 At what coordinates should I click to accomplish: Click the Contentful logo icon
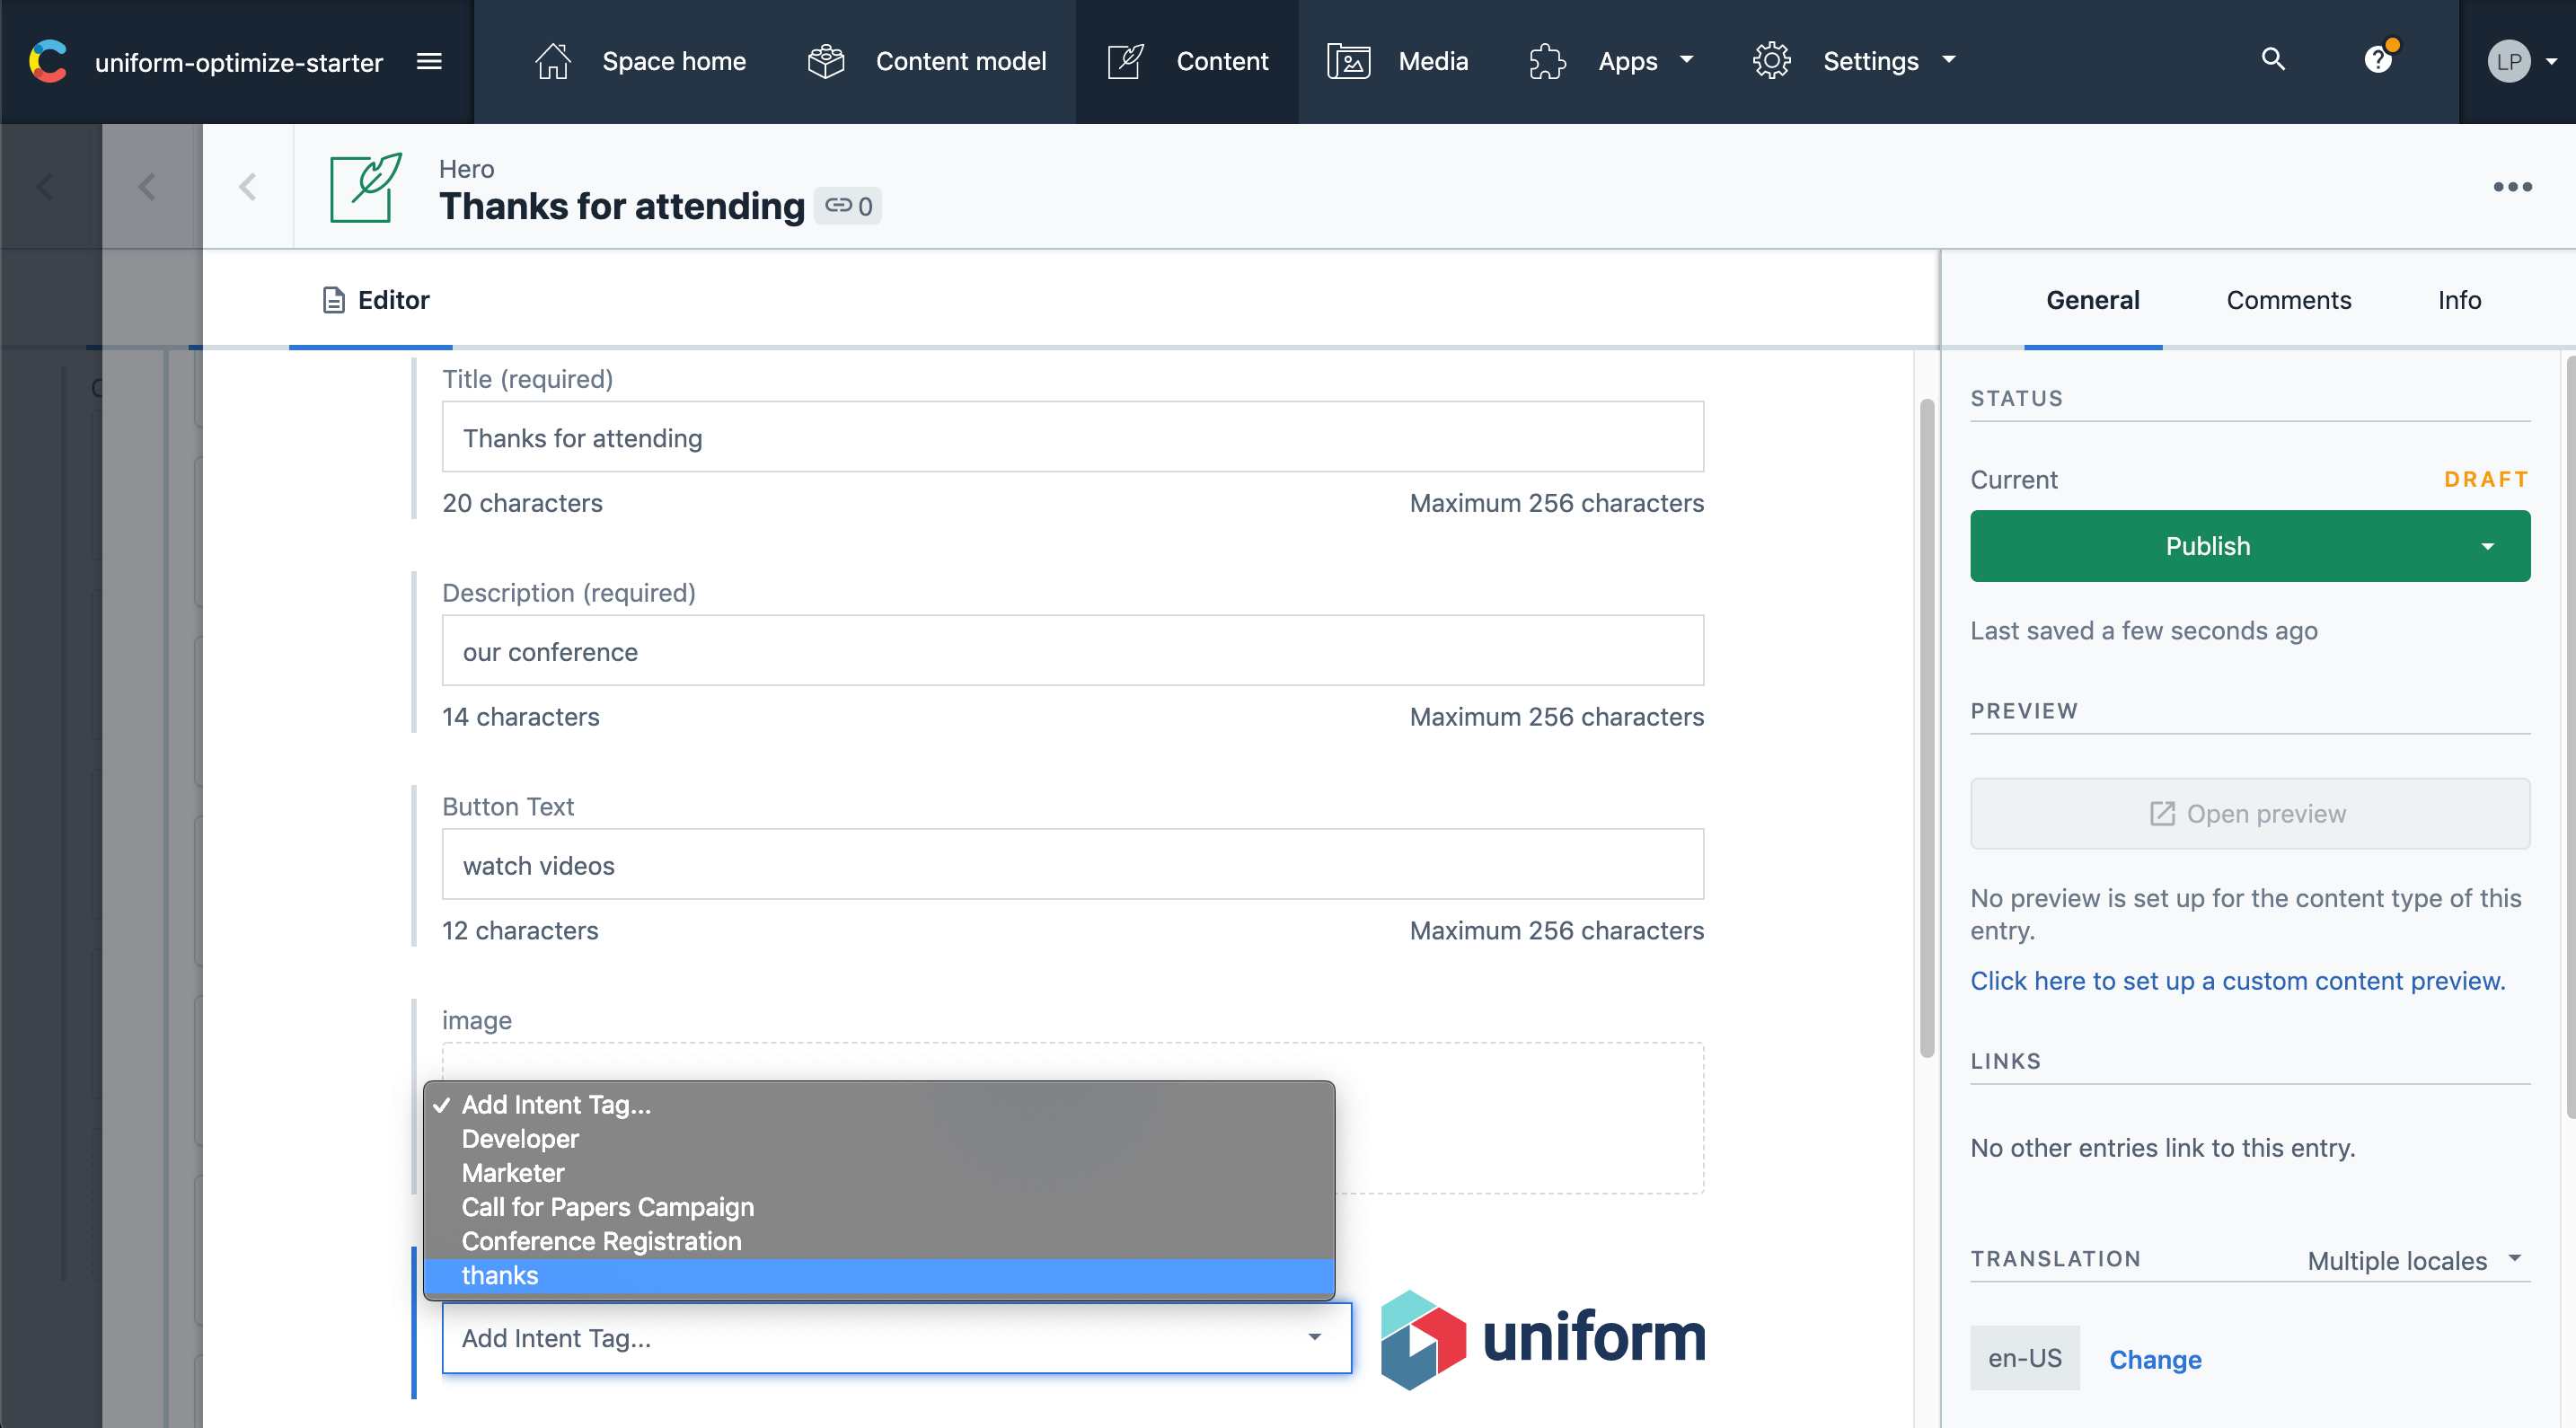pyautogui.click(x=48, y=62)
